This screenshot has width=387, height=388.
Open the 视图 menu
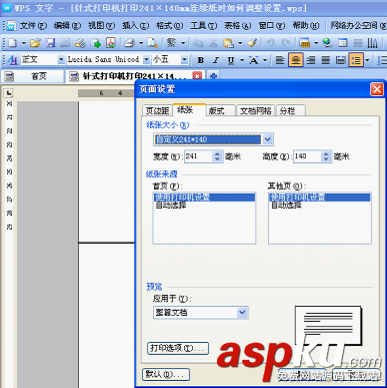point(101,26)
